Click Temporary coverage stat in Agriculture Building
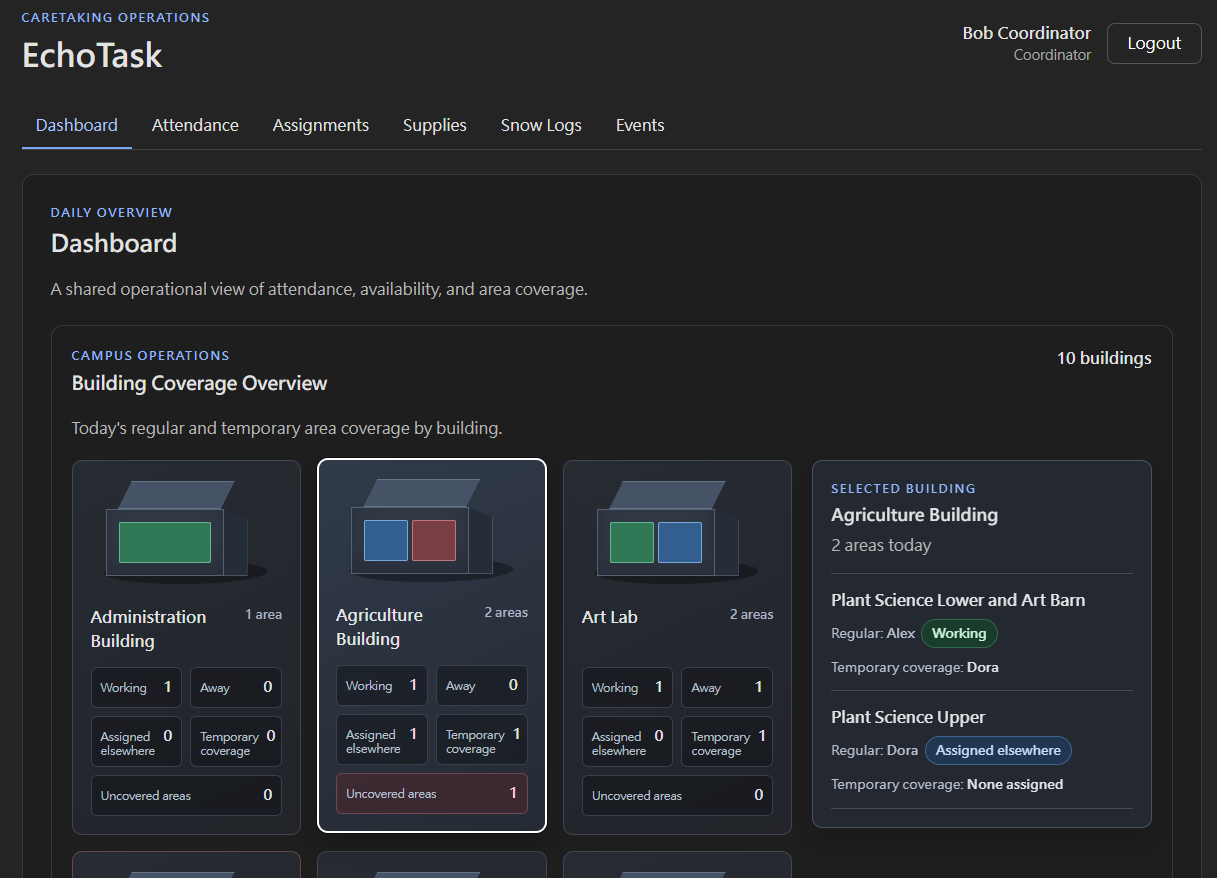Screen dimensions: 1217x878 [x=482, y=740]
